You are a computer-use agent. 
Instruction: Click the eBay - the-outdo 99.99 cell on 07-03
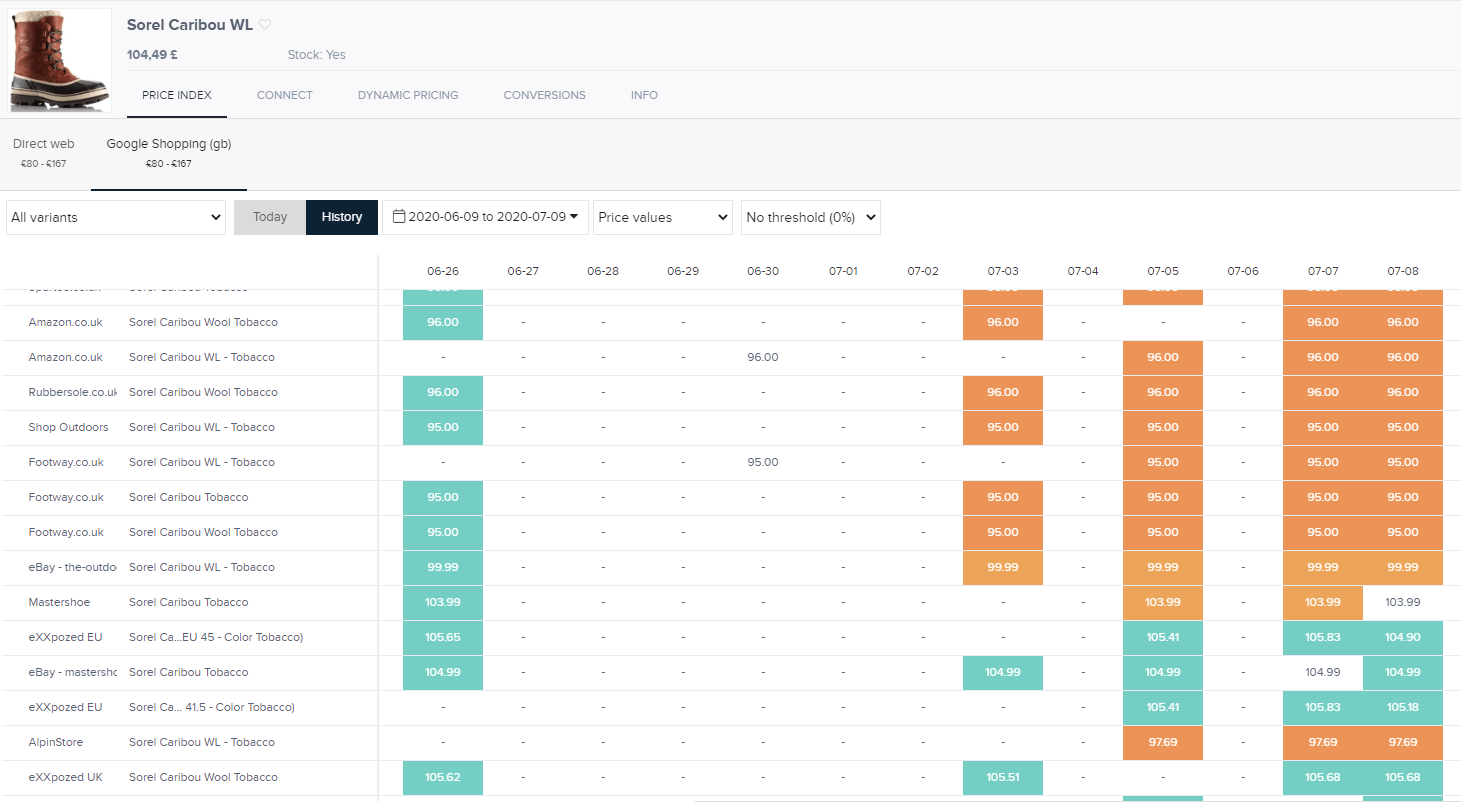(1003, 568)
